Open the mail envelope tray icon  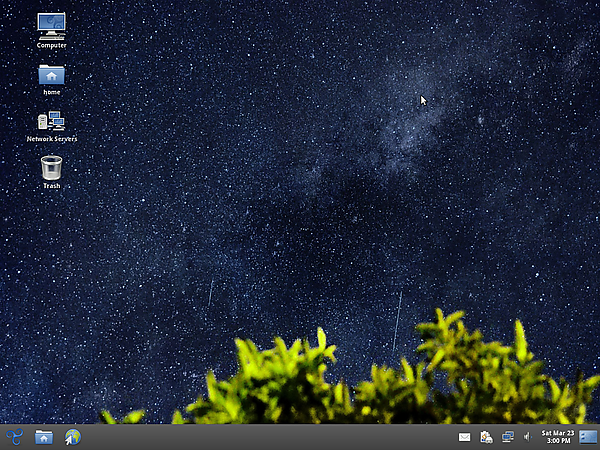465,437
